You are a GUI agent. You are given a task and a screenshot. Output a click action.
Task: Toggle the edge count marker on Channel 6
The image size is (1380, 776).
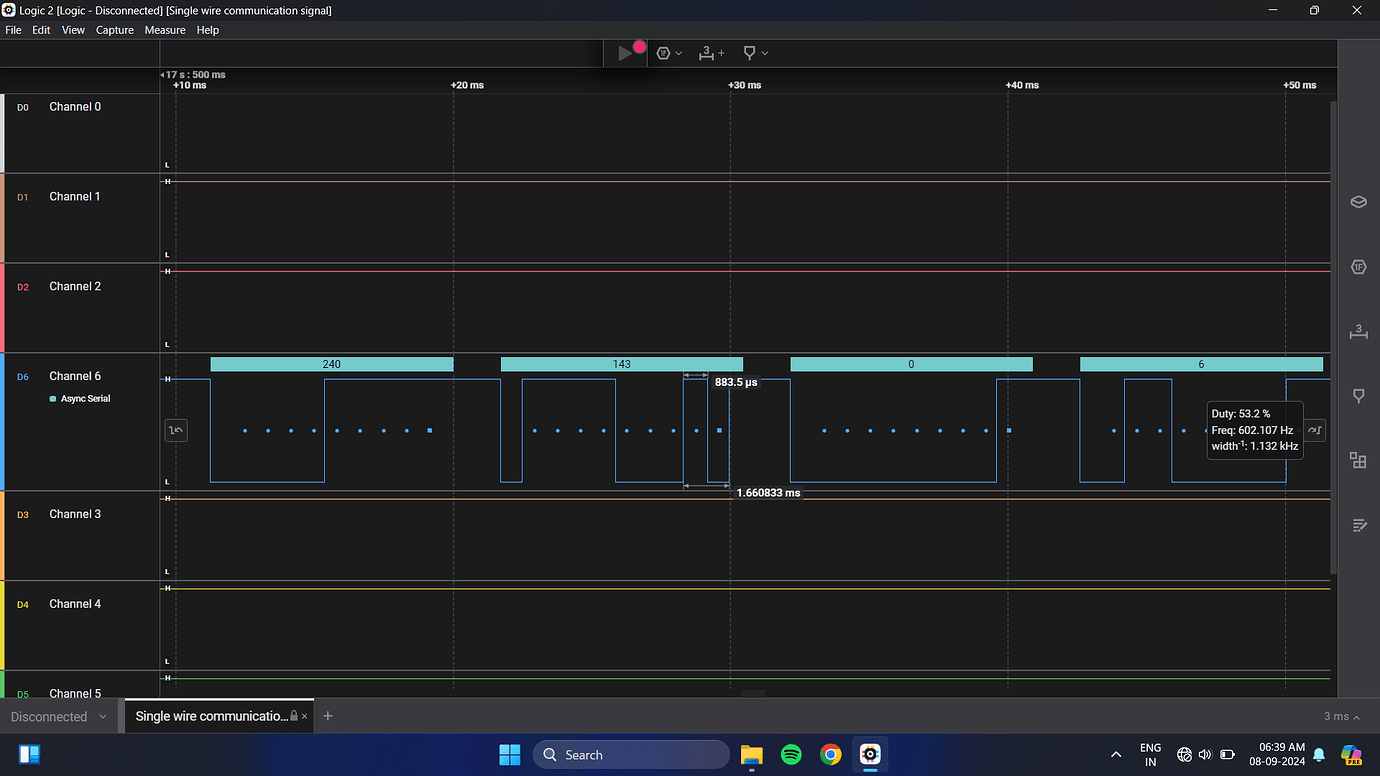pos(176,430)
